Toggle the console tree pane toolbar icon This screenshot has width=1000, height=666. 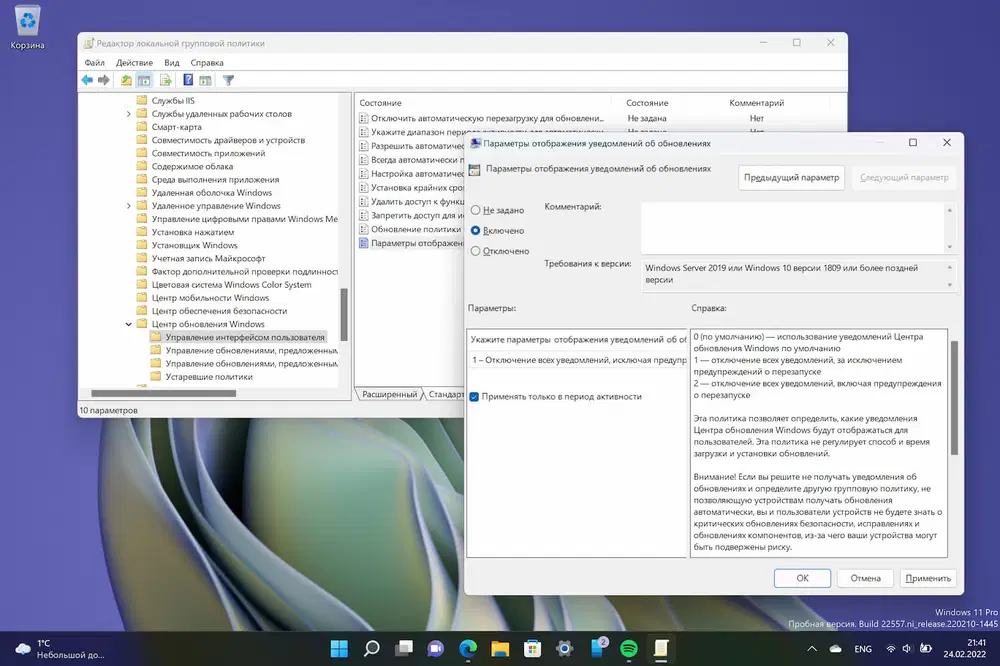pos(144,80)
